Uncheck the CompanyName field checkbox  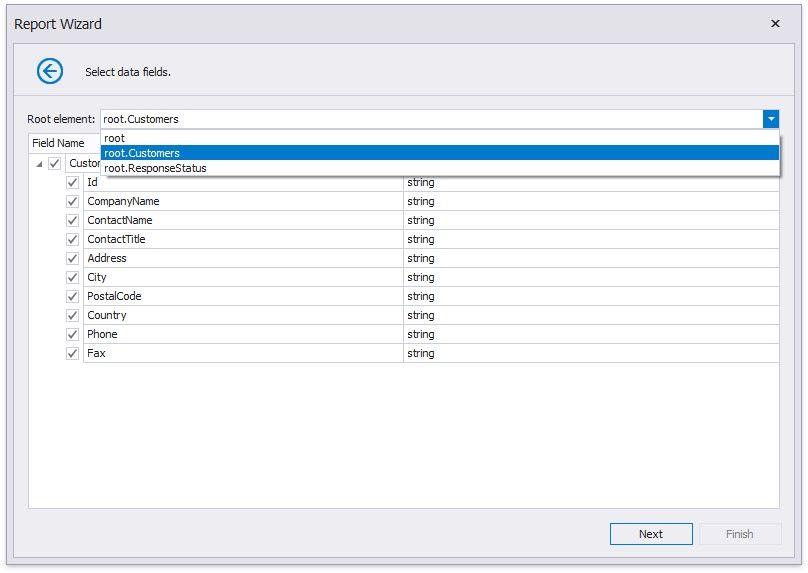coord(72,201)
